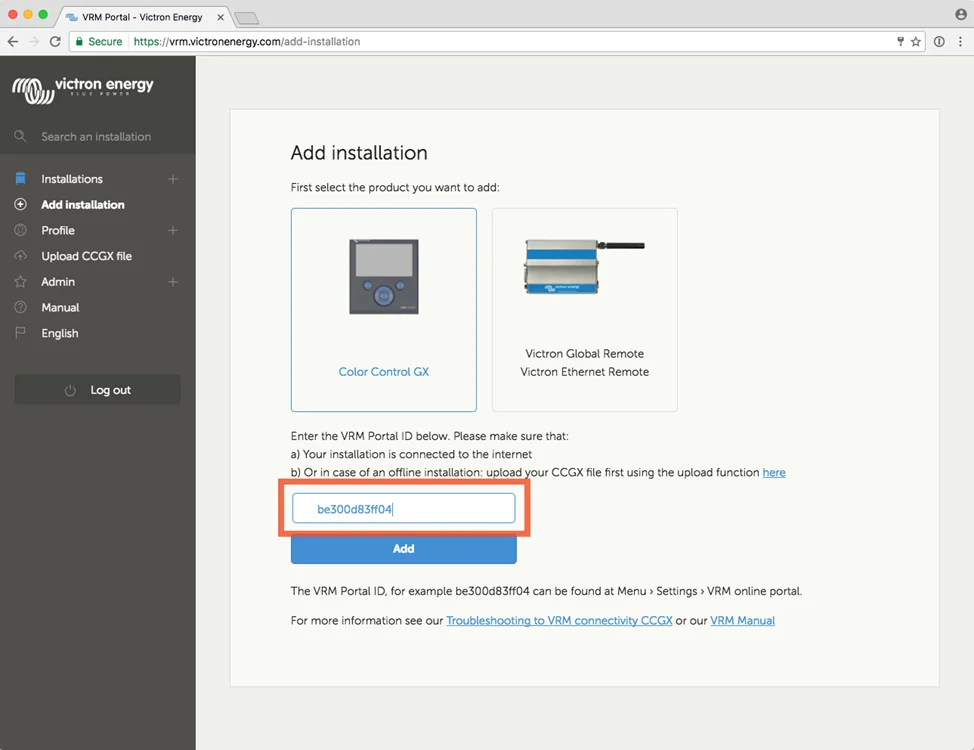Image resolution: width=974 pixels, height=750 pixels.
Task: Click the Add installation heading
Action: click(x=359, y=153)
